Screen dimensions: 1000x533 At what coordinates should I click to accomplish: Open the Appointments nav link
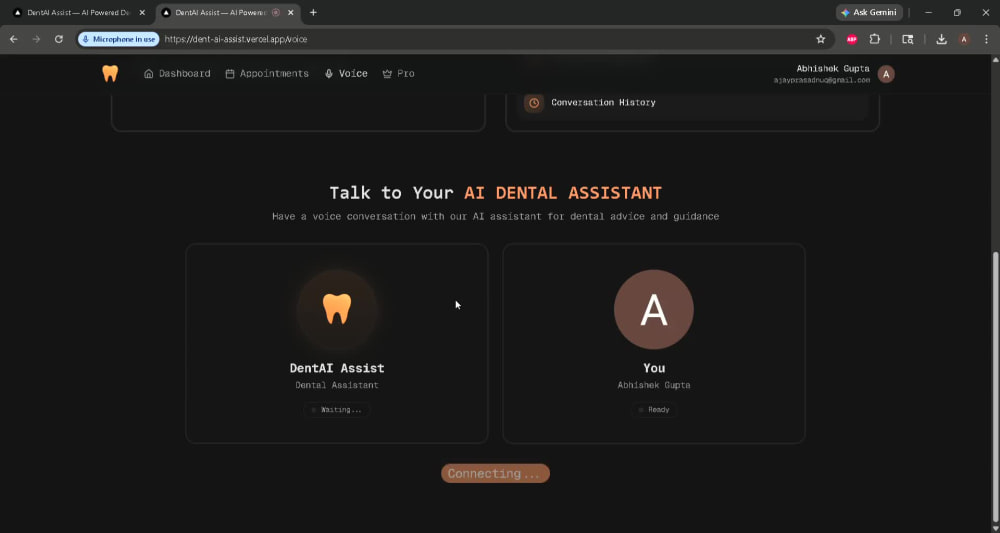tap(267, 73)
